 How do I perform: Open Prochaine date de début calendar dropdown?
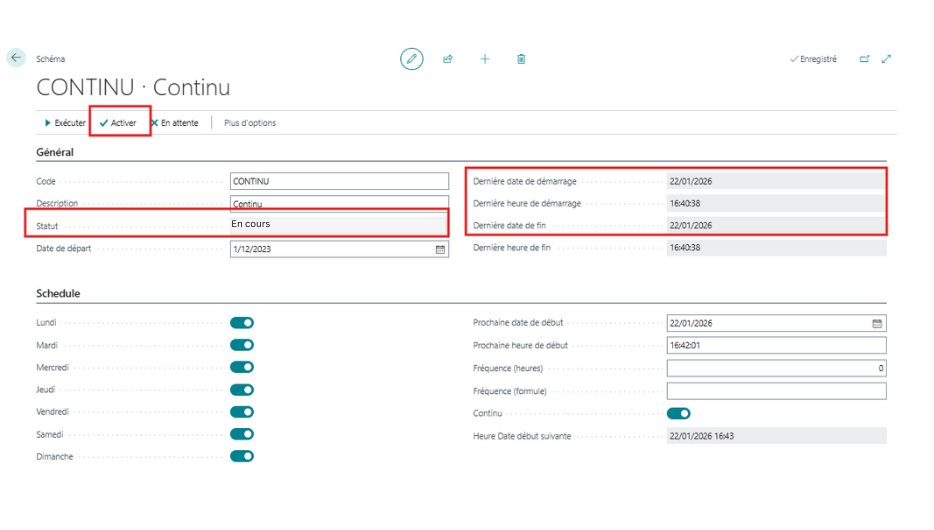[x=877, y=323]
